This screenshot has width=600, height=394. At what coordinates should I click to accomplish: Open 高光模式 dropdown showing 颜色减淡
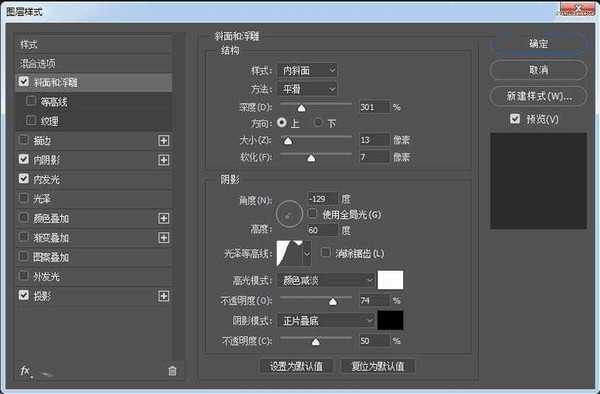tap(326, 280)
